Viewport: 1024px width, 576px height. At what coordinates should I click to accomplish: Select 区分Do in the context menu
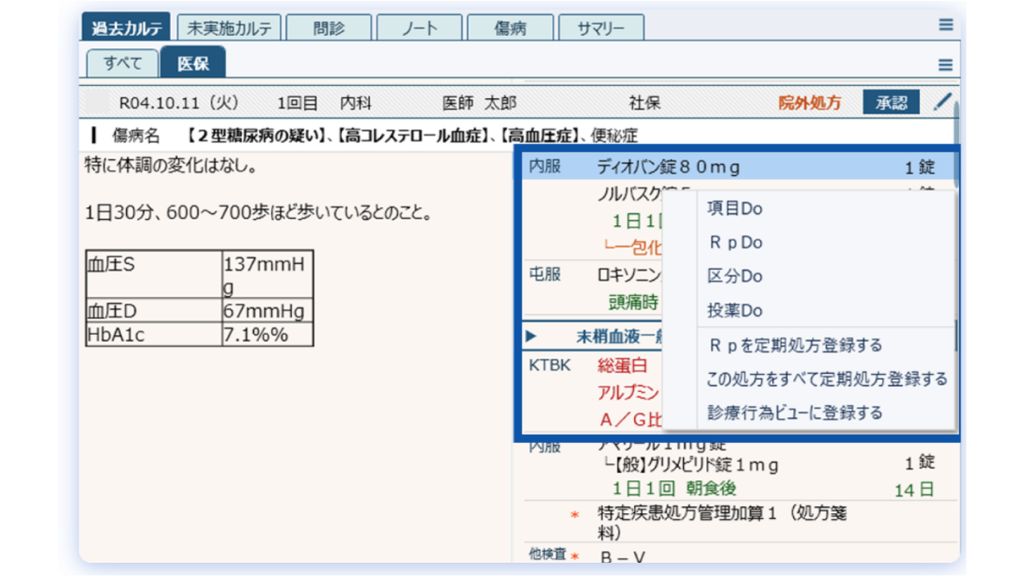(735, 277)
